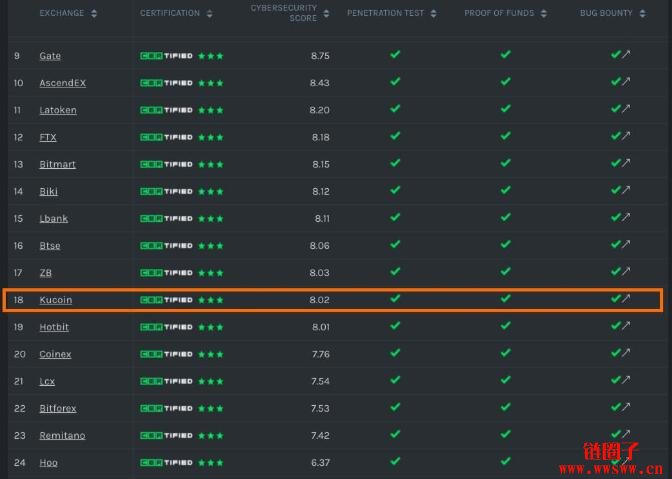The image size is (672, 479).
Task: Open the Bitforex exchange link
Action: (58, 408)
